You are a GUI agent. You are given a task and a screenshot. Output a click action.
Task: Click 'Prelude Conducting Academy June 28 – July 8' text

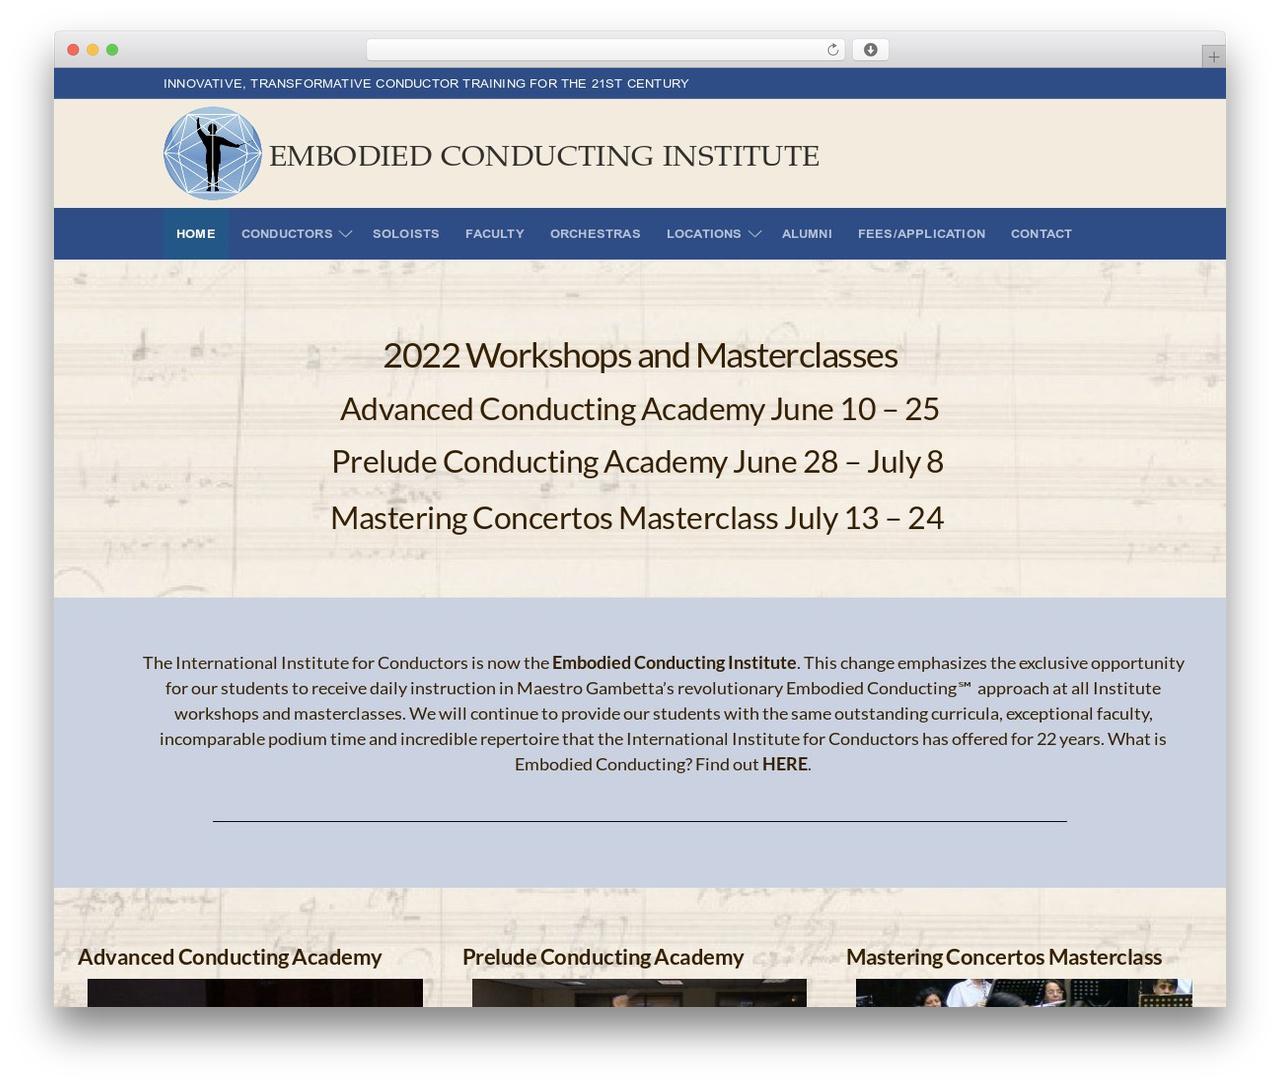(638, 462)
